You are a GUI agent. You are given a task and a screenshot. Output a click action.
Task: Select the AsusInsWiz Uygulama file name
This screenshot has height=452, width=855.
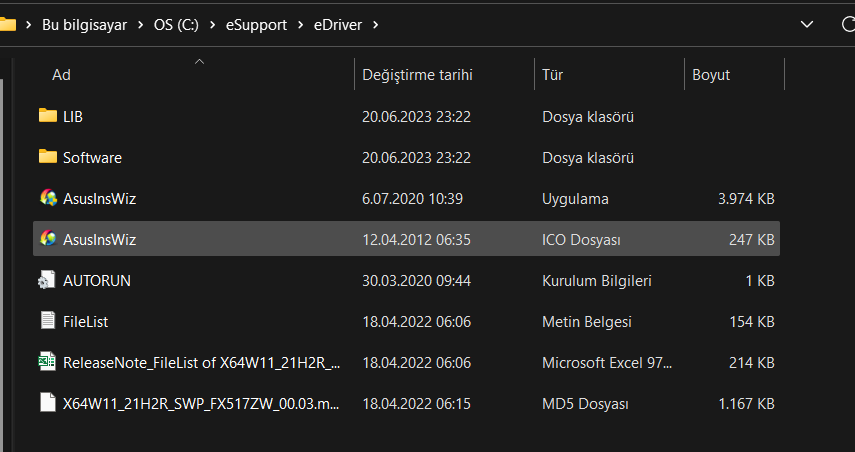99,198
